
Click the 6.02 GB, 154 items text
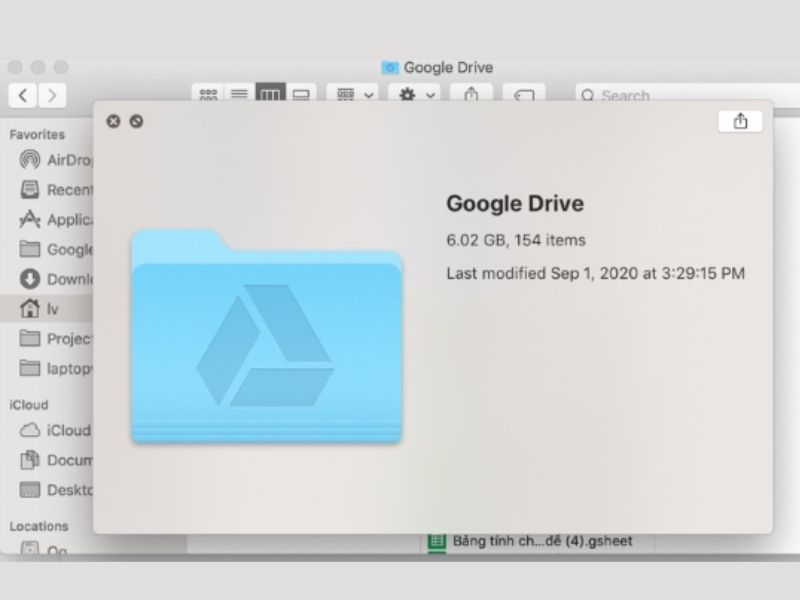tap(516, 240)
